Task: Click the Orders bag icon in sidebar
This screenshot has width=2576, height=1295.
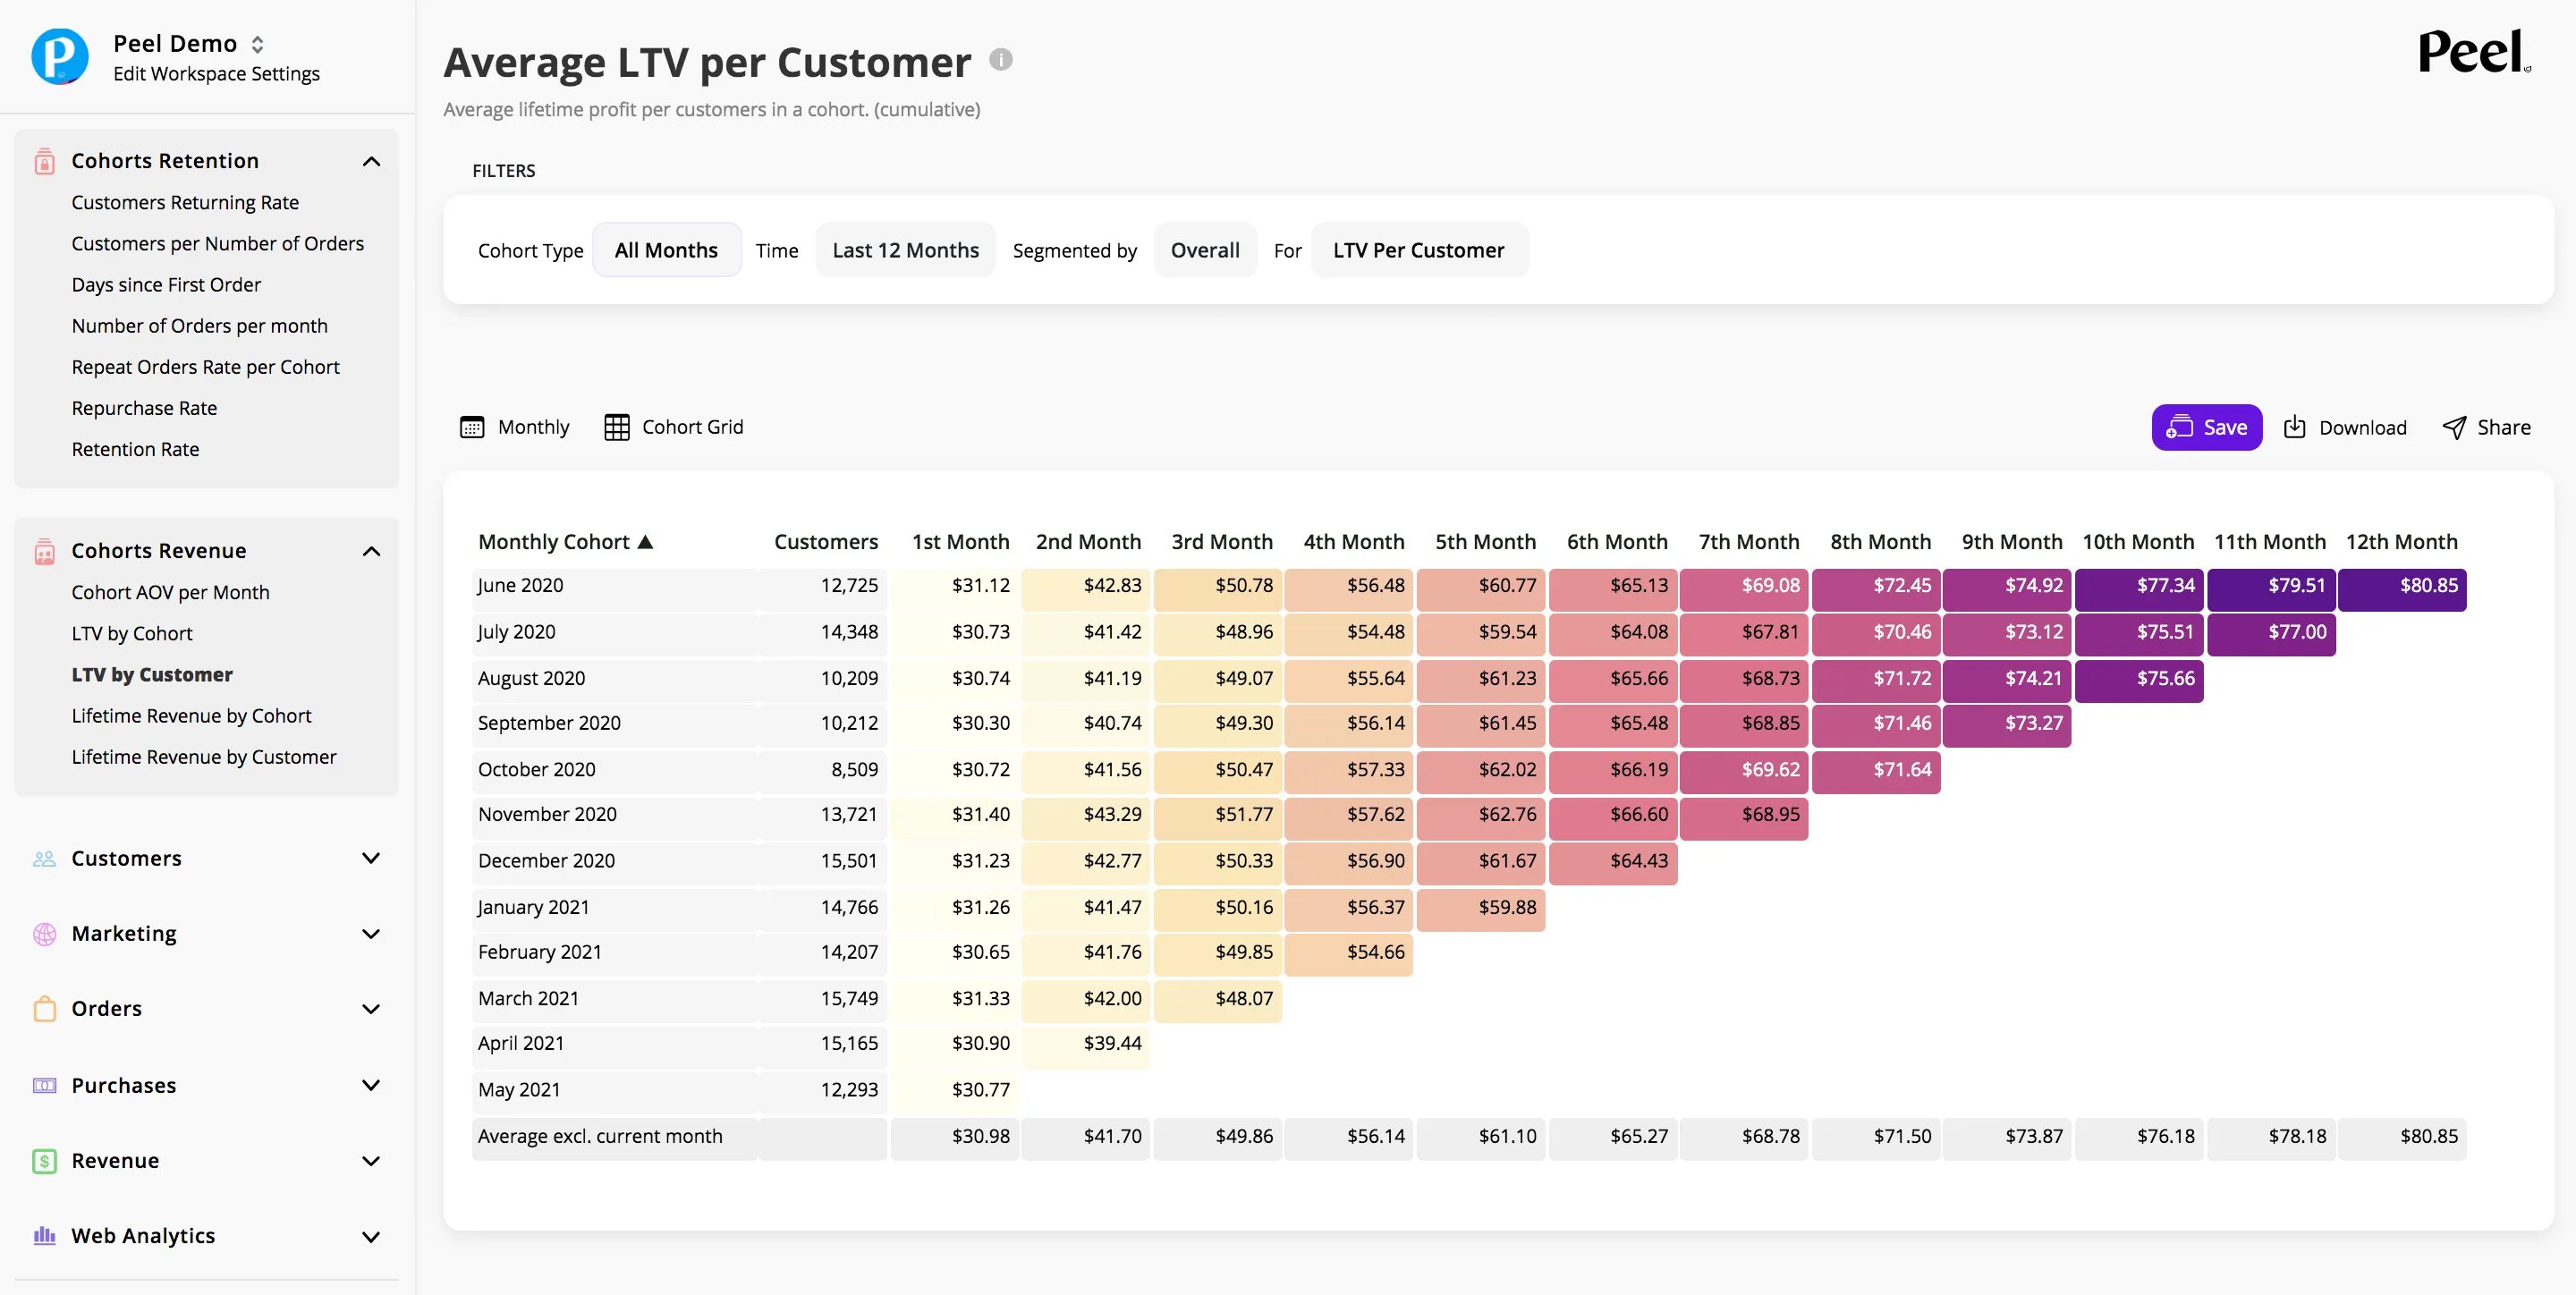Action: pyautogui.click(x=44, y=1008)
